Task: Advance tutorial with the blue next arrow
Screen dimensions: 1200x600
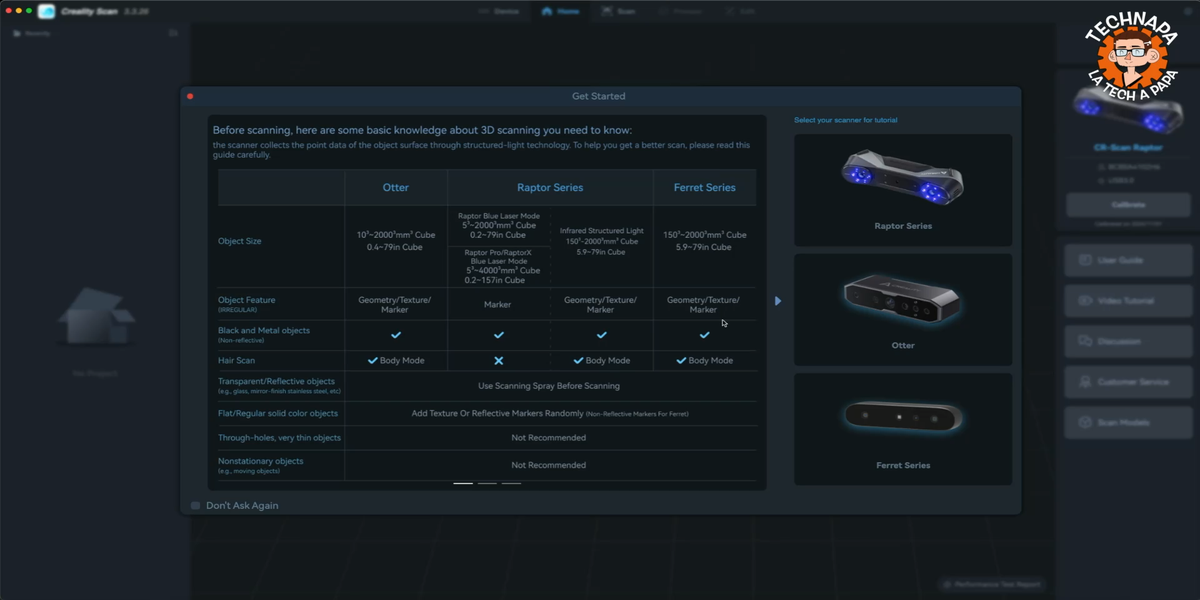Action: click(x=778, y=301)
